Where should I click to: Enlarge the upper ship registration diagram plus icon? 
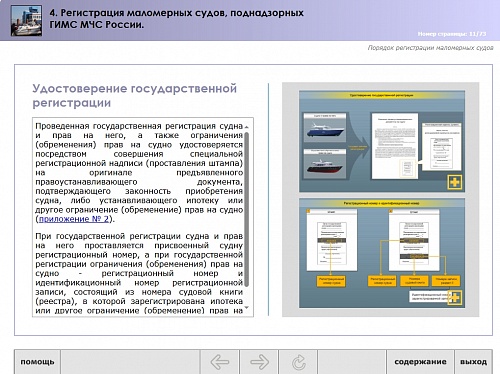pos(455,182)
